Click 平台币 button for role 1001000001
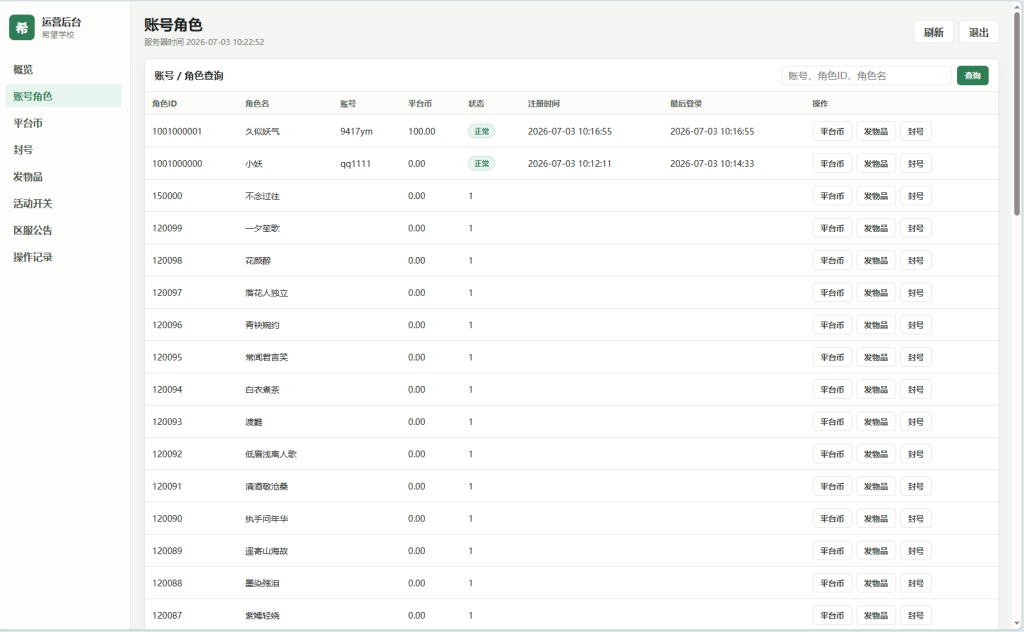The image size is (1024, 632). click(832, 131)
